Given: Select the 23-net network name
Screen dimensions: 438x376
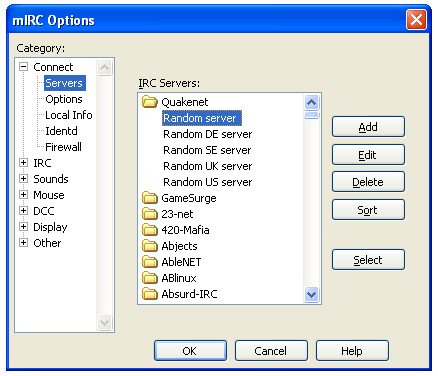Looking at the screenshot, I should [177, 214].
